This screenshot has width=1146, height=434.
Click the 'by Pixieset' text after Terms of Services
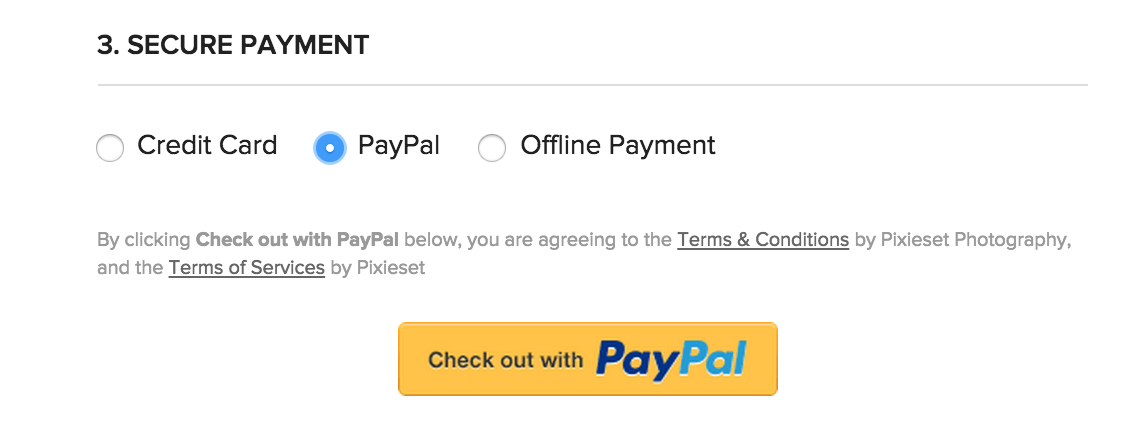tap(377, 268)
